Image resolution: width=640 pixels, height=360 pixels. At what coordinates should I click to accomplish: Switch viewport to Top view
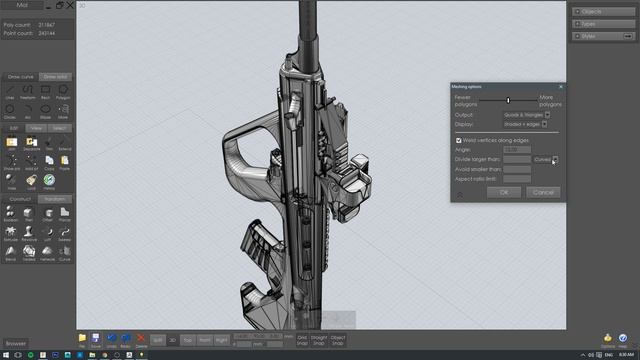pyautogui.click(x=188, y=340)
